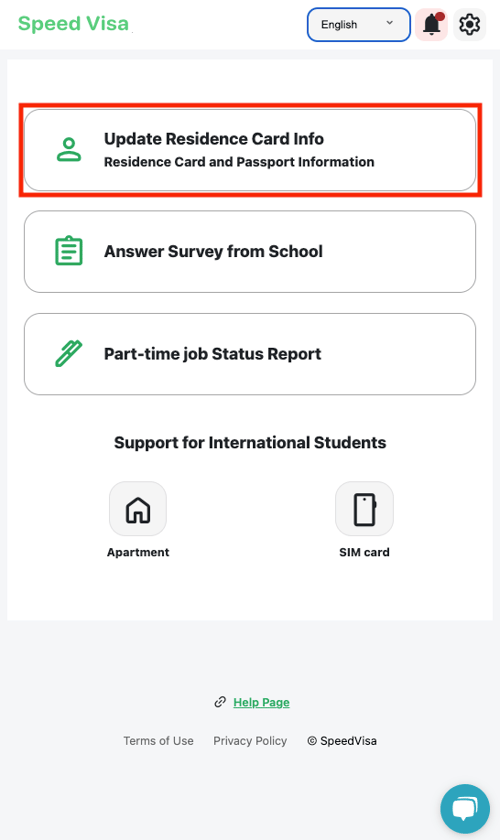This screenshot has width=500, height=840.
Task: Click the SIM card phone icon
Action: (x=364, y=509)
